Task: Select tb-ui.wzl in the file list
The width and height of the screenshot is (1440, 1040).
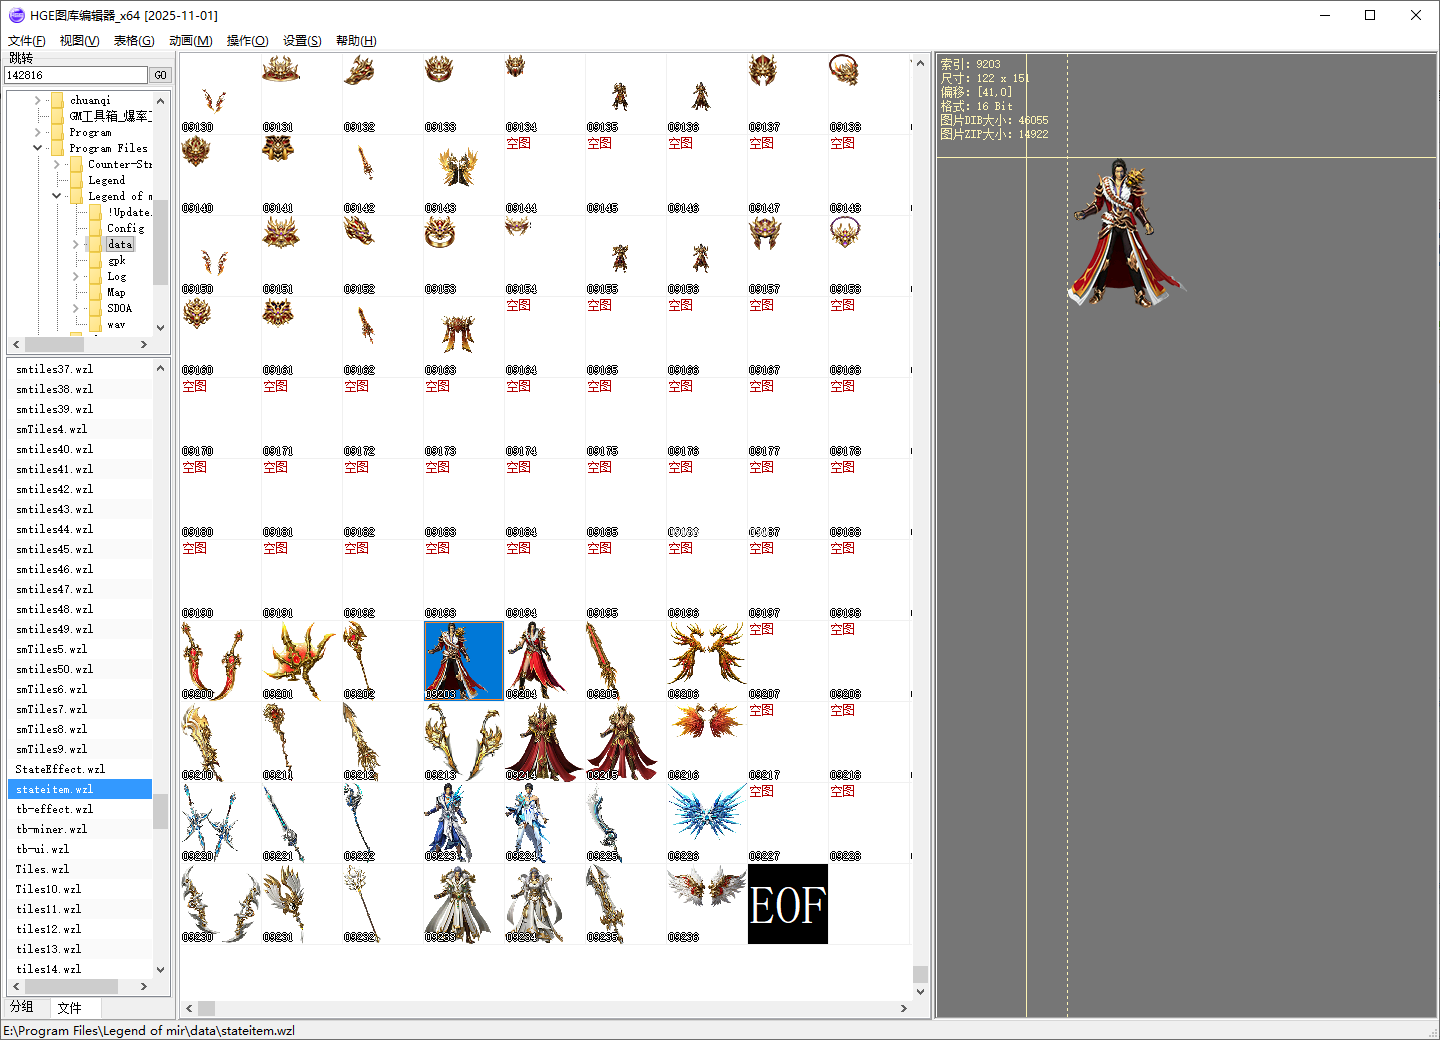Action: click(x=80, y=849)
